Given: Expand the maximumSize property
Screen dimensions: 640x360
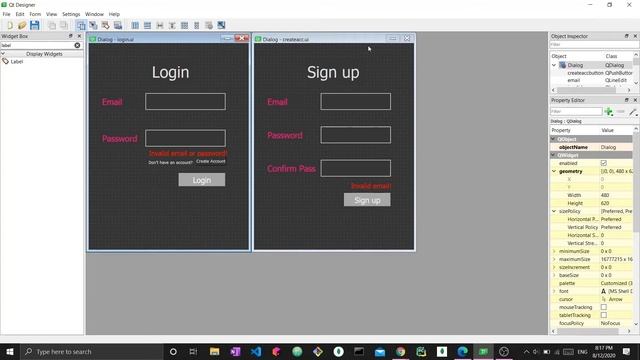Looking at the screenshot, I should tap(554, 259).
